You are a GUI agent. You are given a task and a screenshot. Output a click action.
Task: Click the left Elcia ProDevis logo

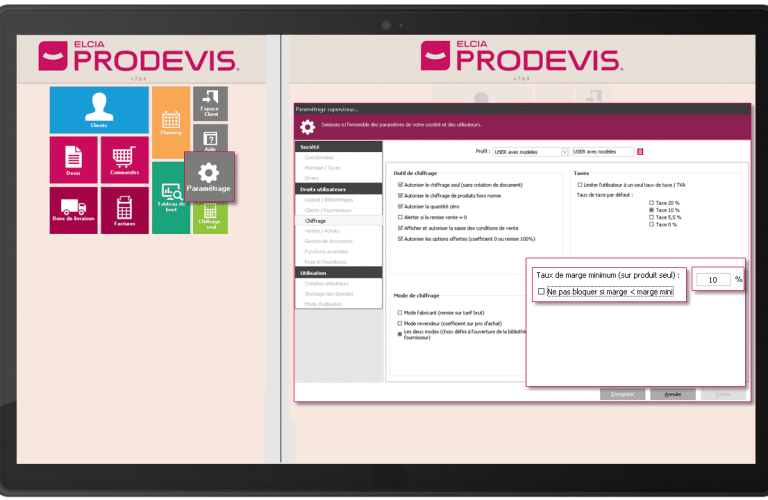coord(139,57)
